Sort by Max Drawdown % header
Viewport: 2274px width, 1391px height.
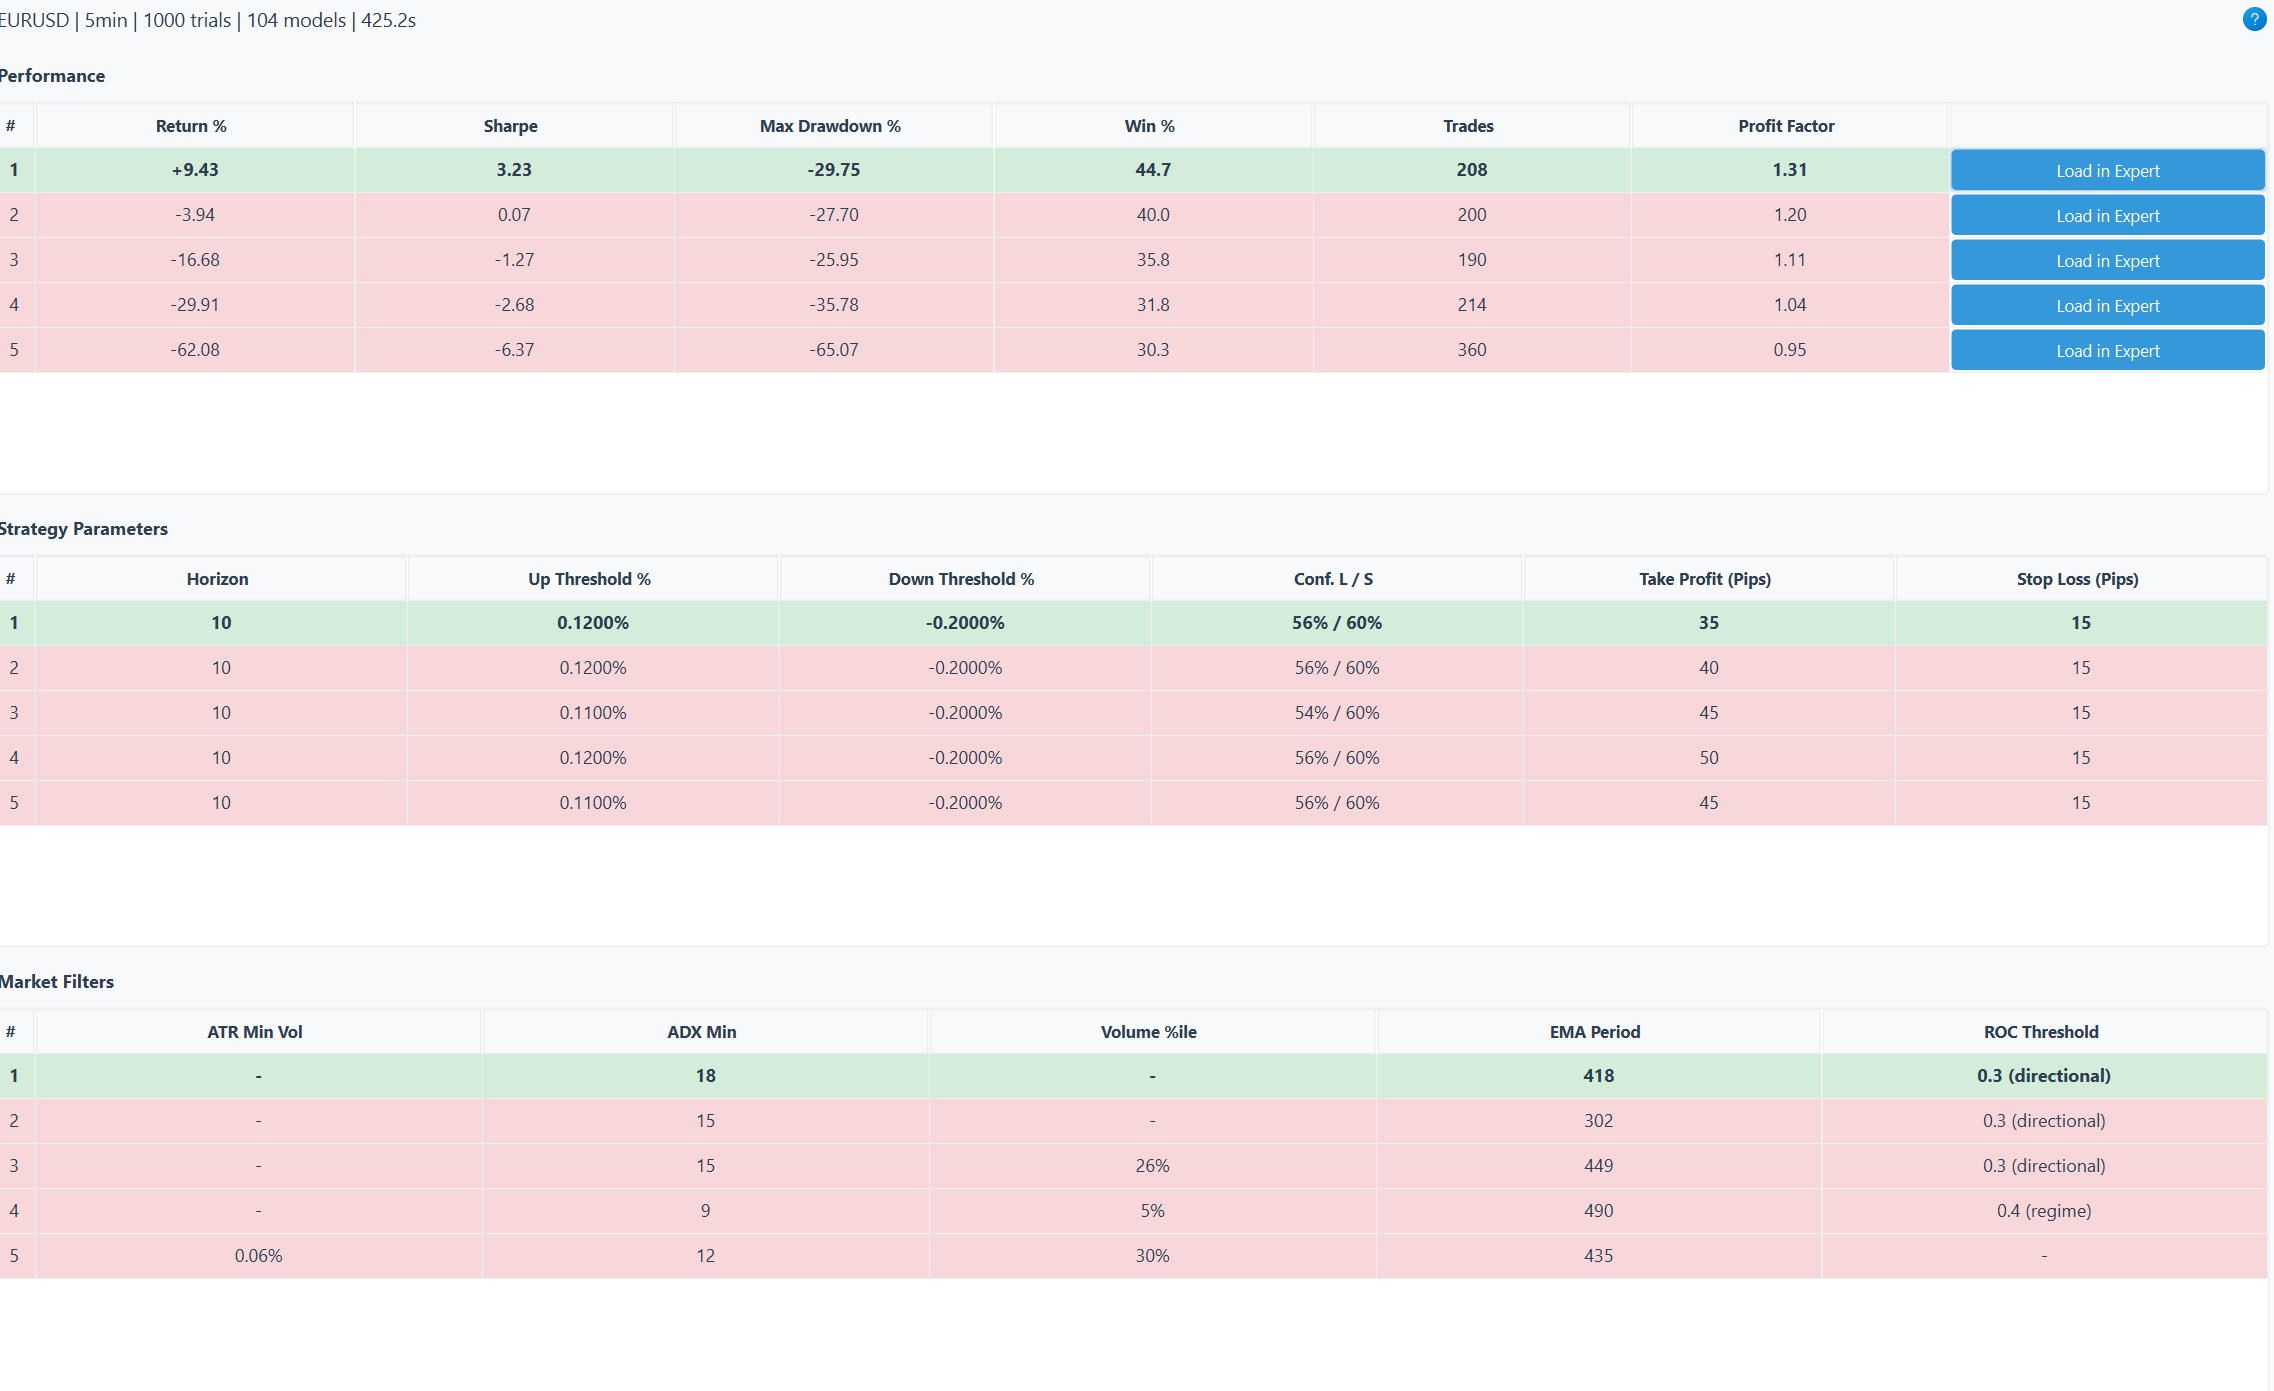coord(830,125)
